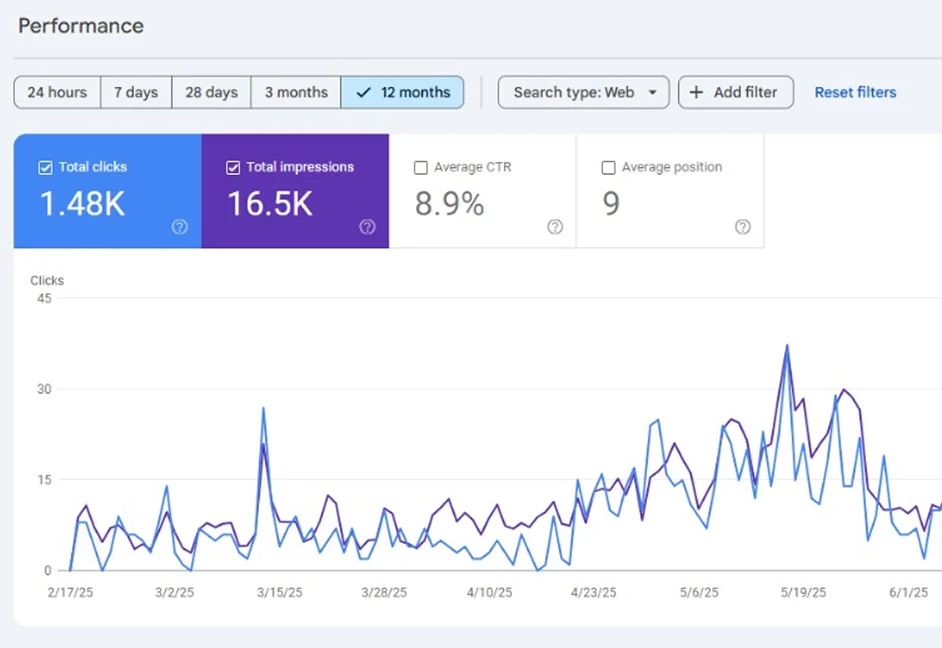Click the plus icon beside Add filter
The height and width of the screenshot is (648, 942).
696,92
